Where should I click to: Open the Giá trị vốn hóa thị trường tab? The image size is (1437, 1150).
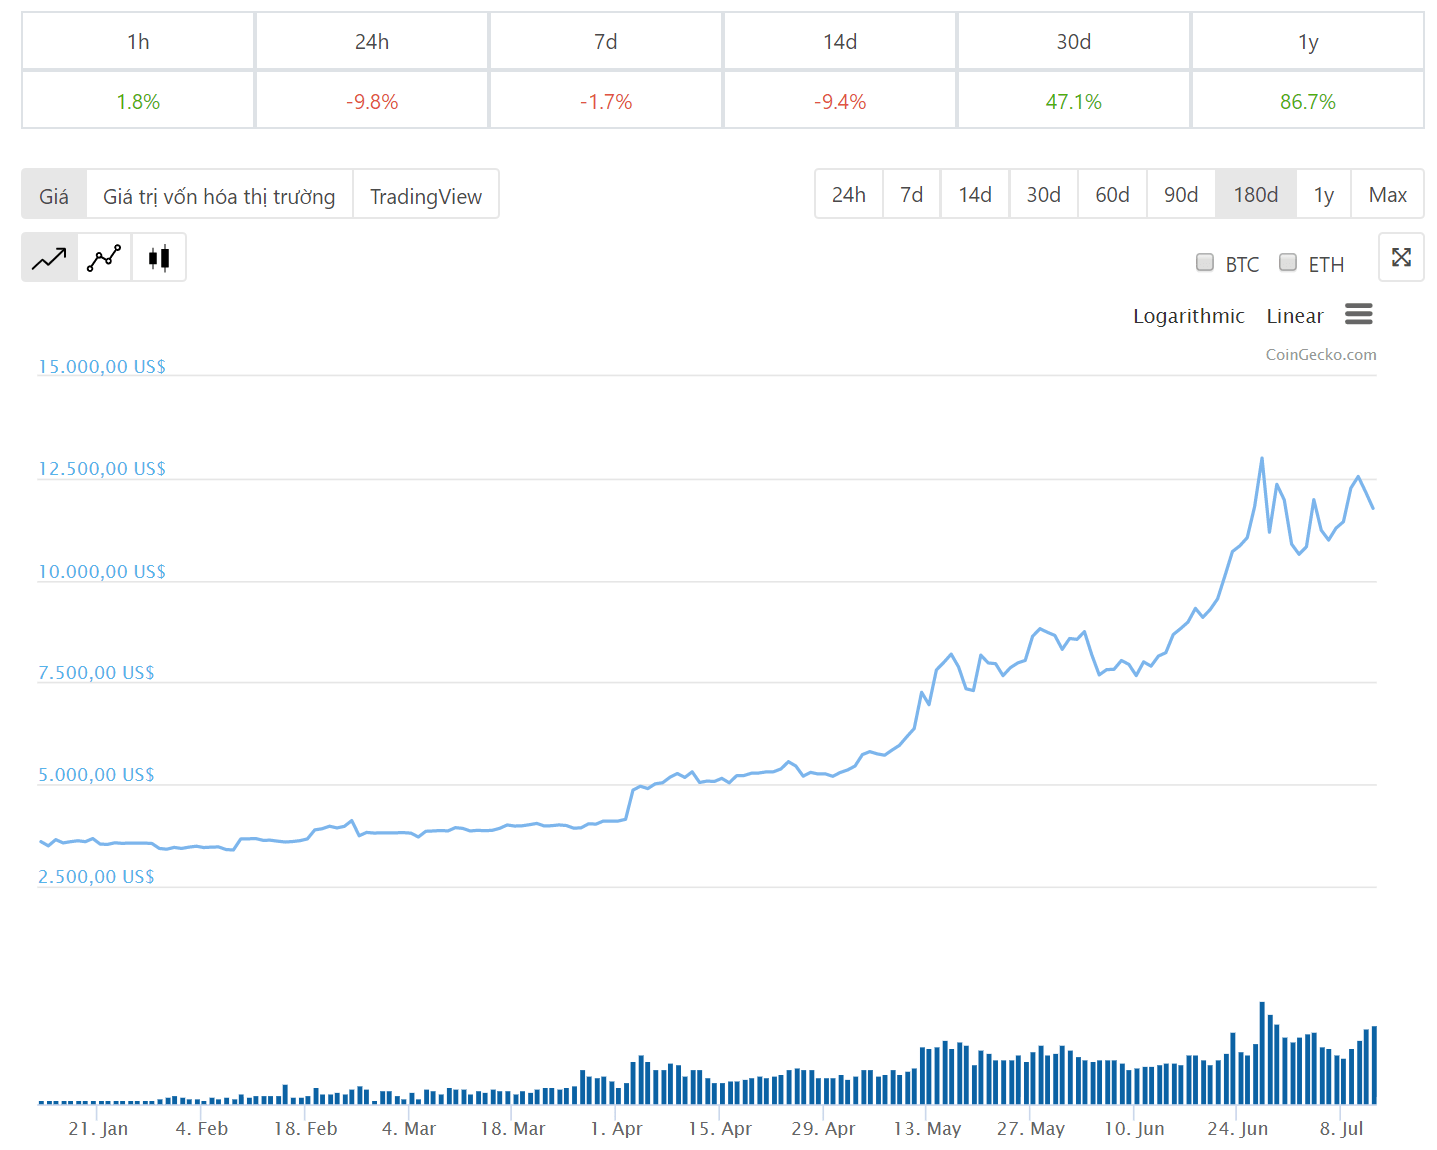(x=219, y=195)
